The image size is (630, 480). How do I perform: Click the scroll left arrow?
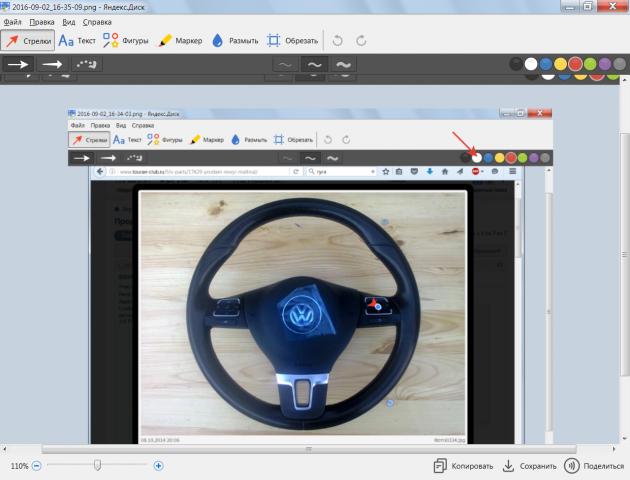pos(4,449)
